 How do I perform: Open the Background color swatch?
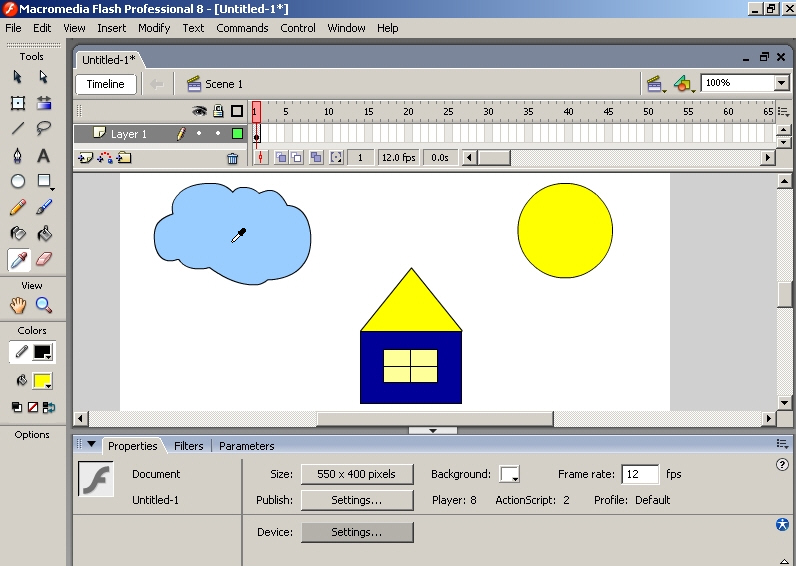click(509, 474)
